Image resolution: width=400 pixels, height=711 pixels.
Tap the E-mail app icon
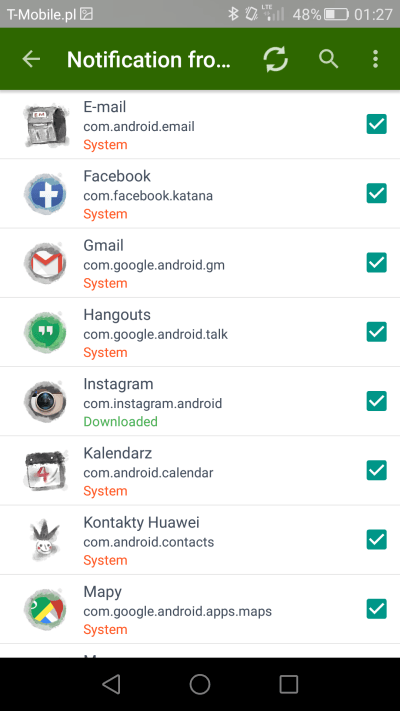tap(45, 125)
